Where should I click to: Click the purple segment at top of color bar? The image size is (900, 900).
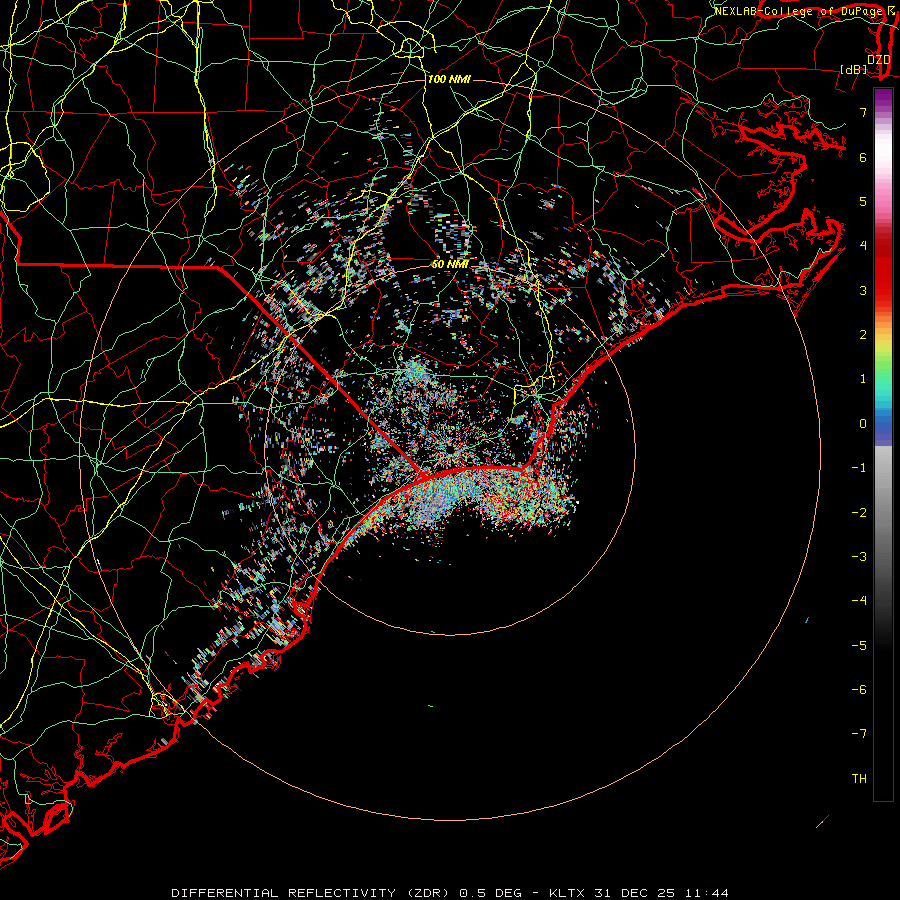coord(883,98)
